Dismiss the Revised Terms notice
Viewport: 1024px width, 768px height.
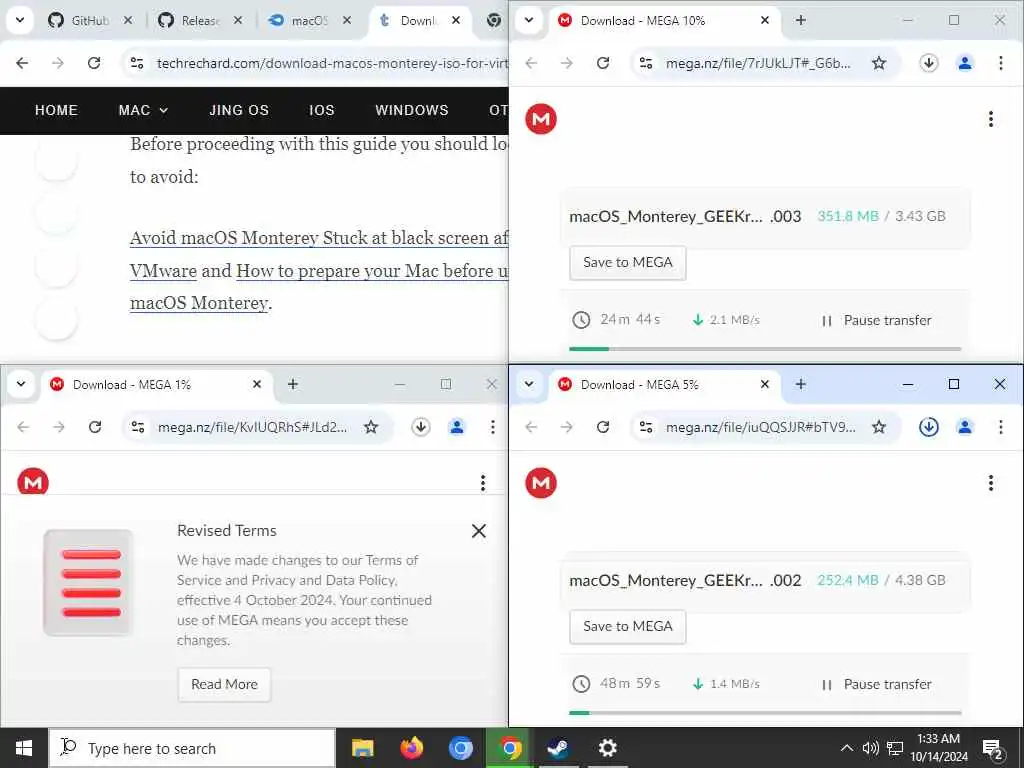(479, 531)
